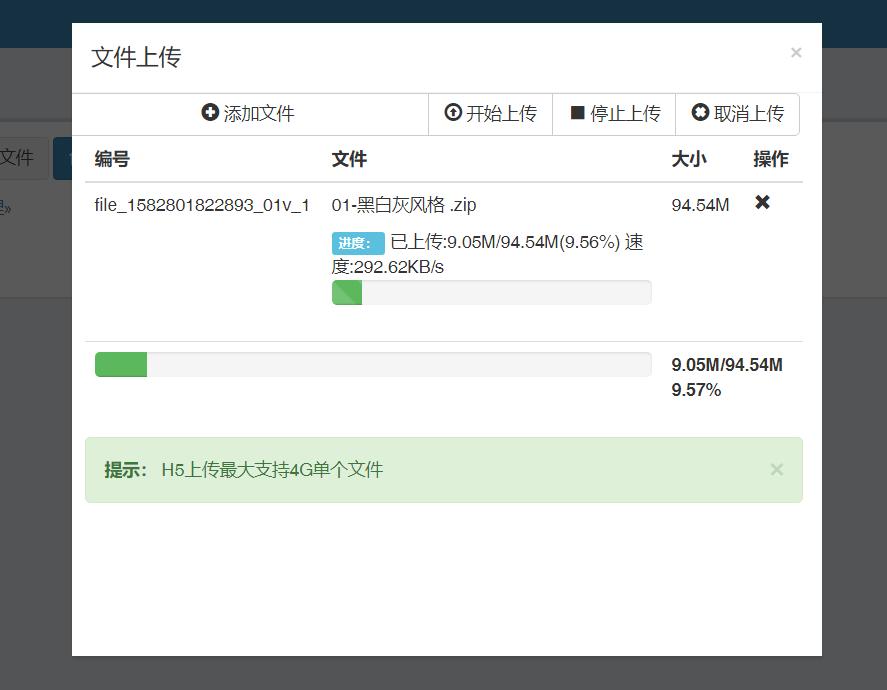
Task: Click the circle-arrow icon beside 开始上传
Action: pos(454,113)
